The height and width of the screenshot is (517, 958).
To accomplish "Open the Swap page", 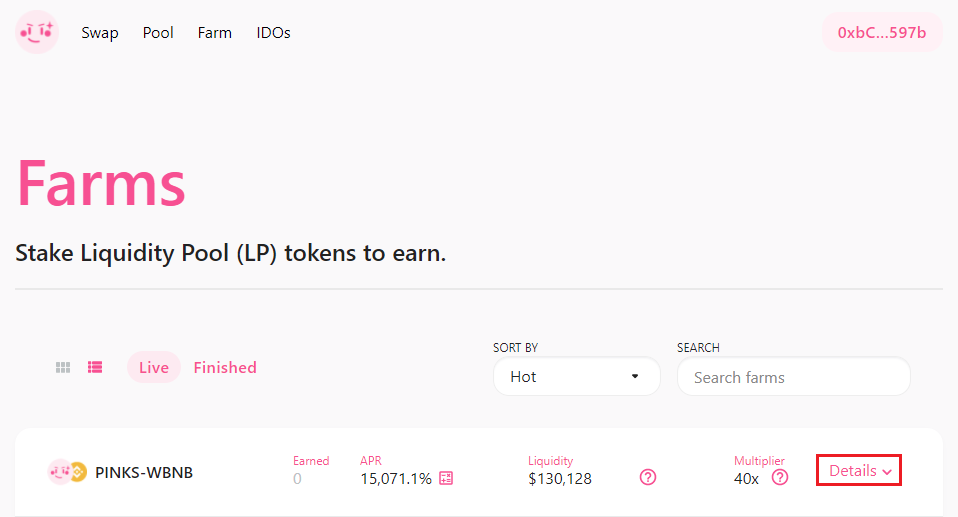I will pos(100,33).
